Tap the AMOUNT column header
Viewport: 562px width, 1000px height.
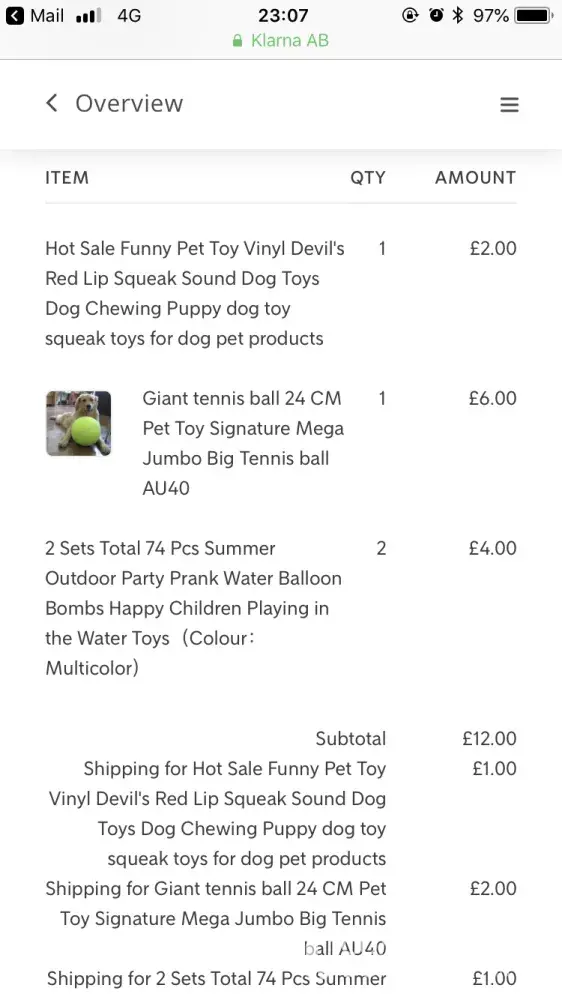(x=476, y=177)
